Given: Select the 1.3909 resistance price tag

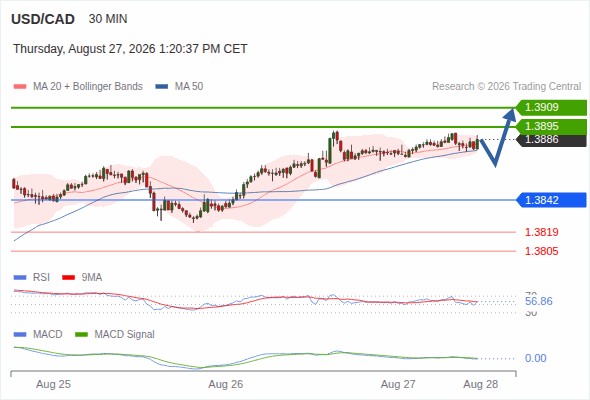Looking at the screenshot, I should pyautogui.click(x=551, y=107).
